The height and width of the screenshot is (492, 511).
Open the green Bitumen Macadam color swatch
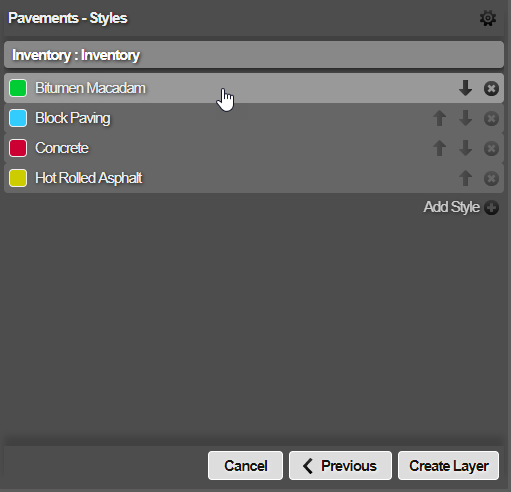(18, 88)
